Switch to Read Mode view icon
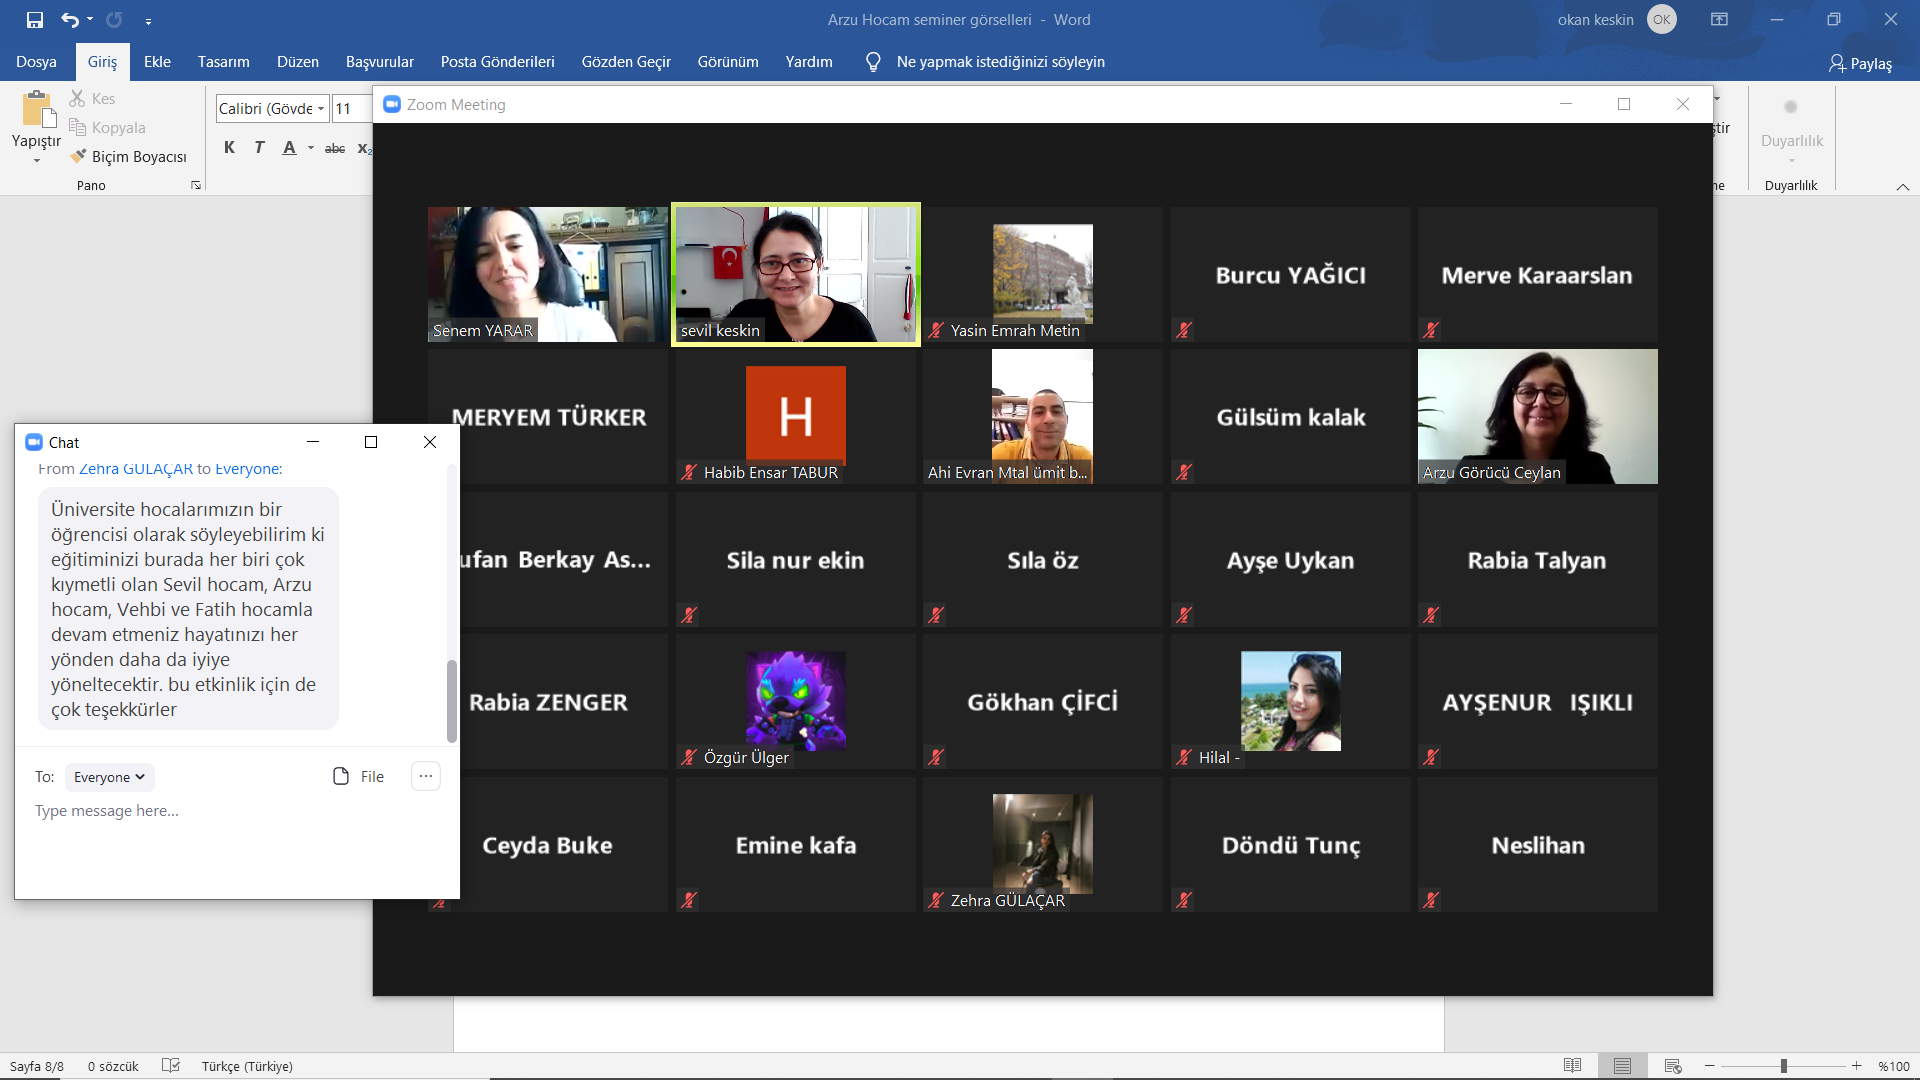This screenshot has width=1920, height=1080. point(1573,1066)
